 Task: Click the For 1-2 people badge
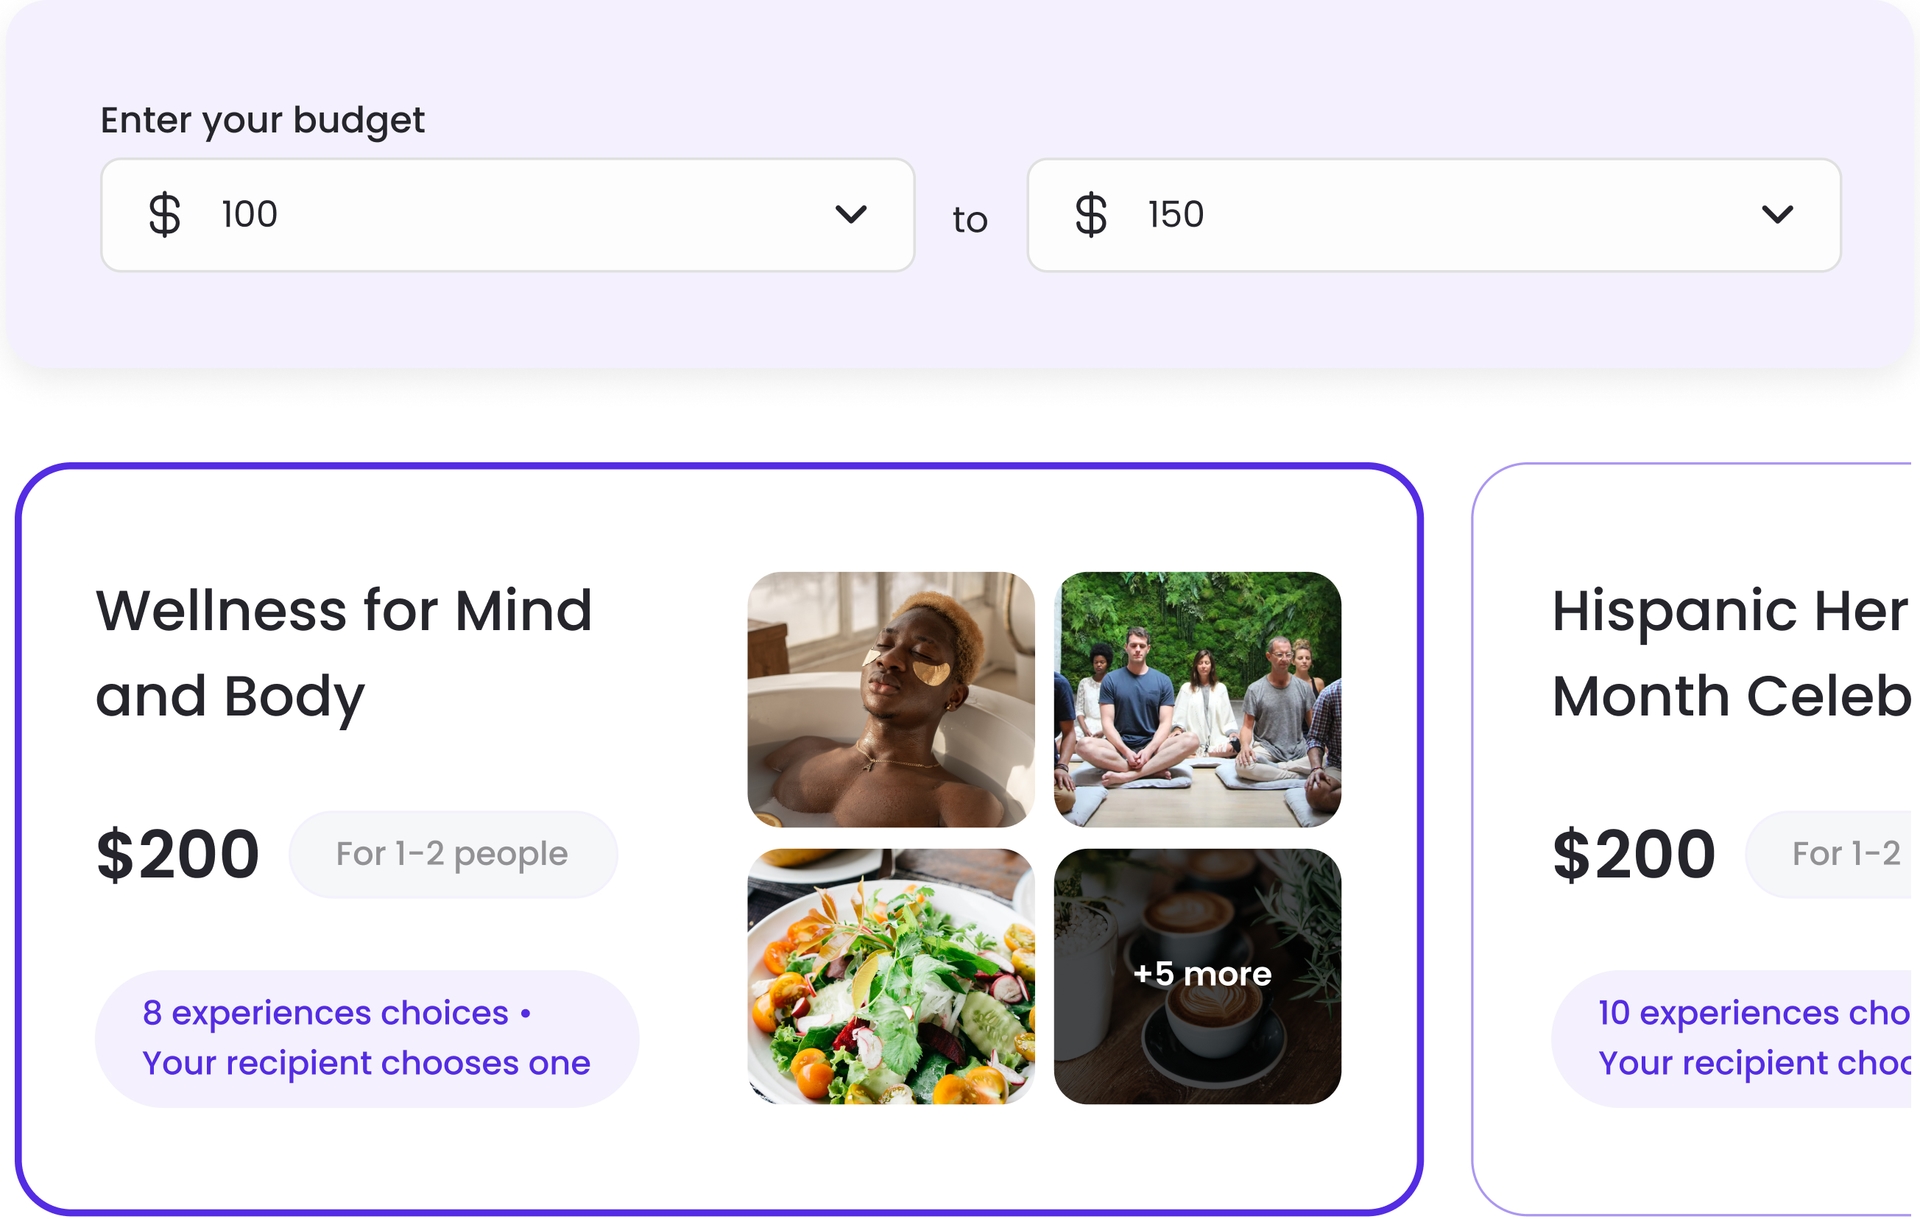[x=452, y=854]
